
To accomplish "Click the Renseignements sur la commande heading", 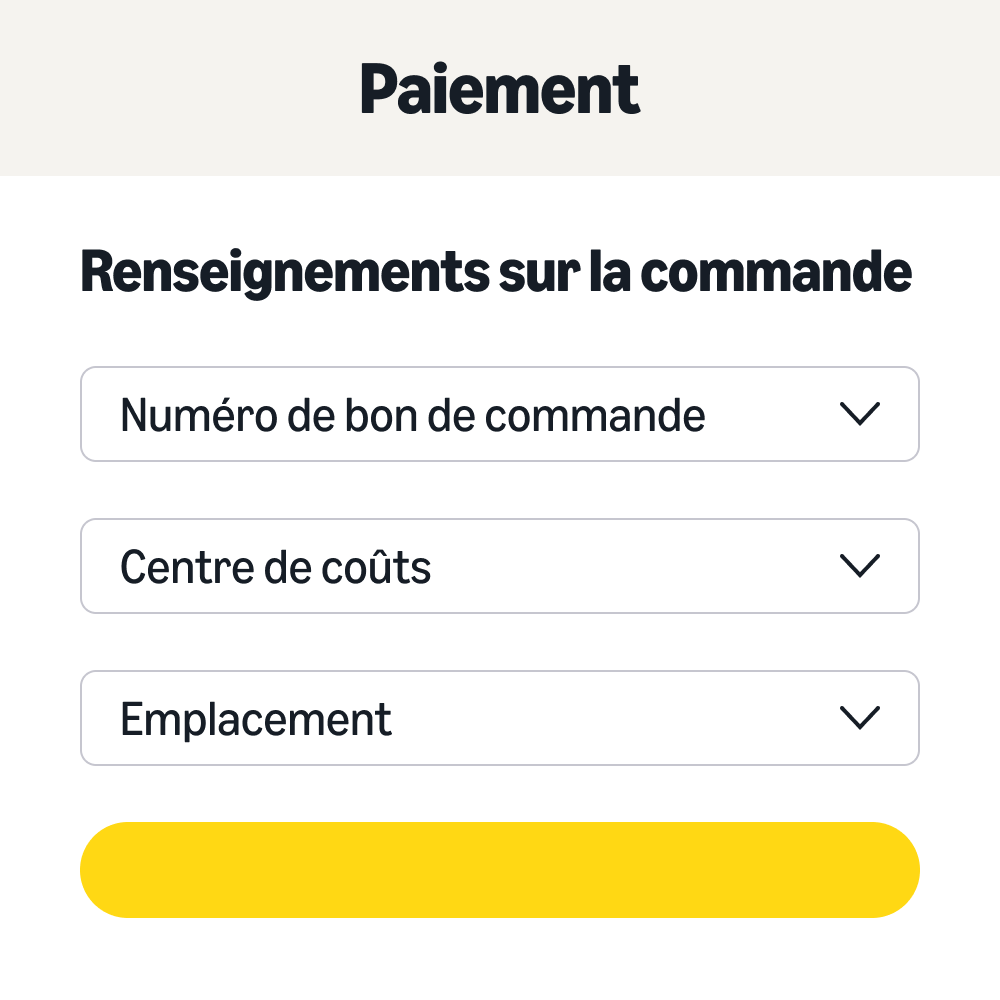I will (x=496, y=270).
